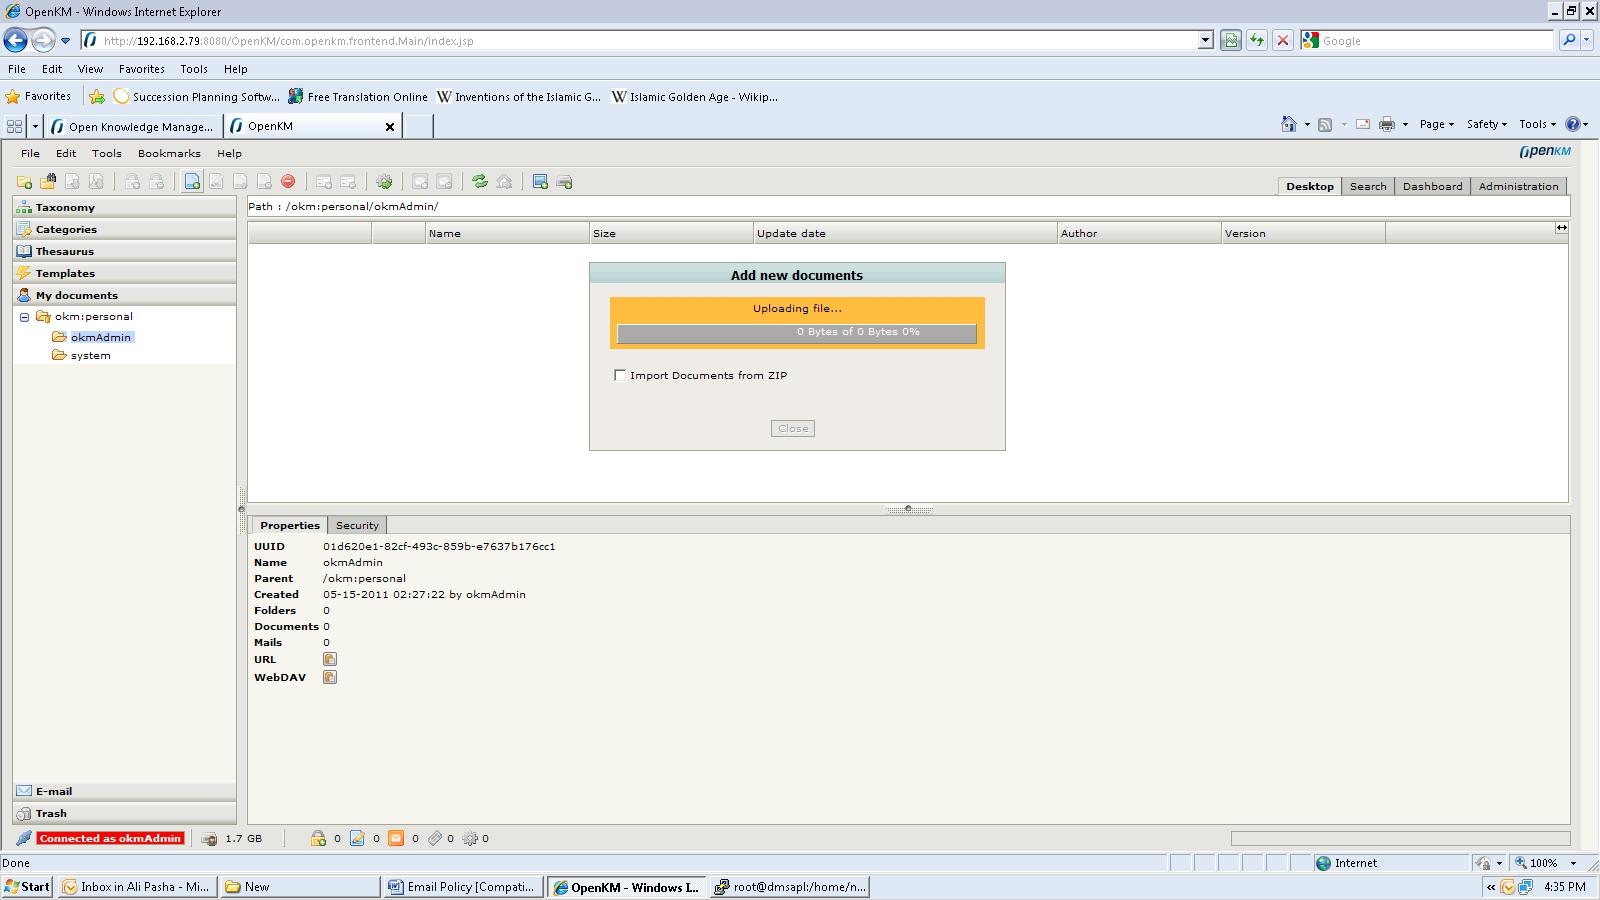Click the upload progress bar

(797, 333)
